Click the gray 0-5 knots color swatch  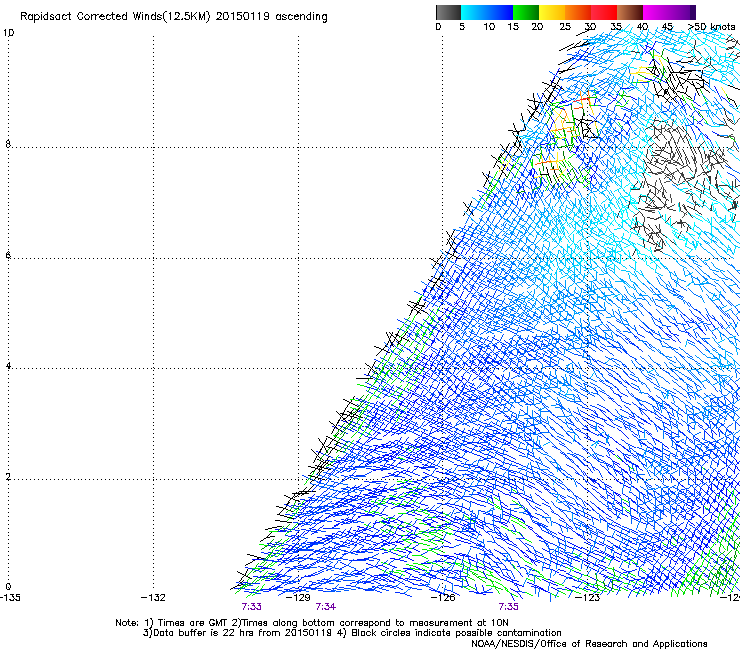[x=448, y=12]
